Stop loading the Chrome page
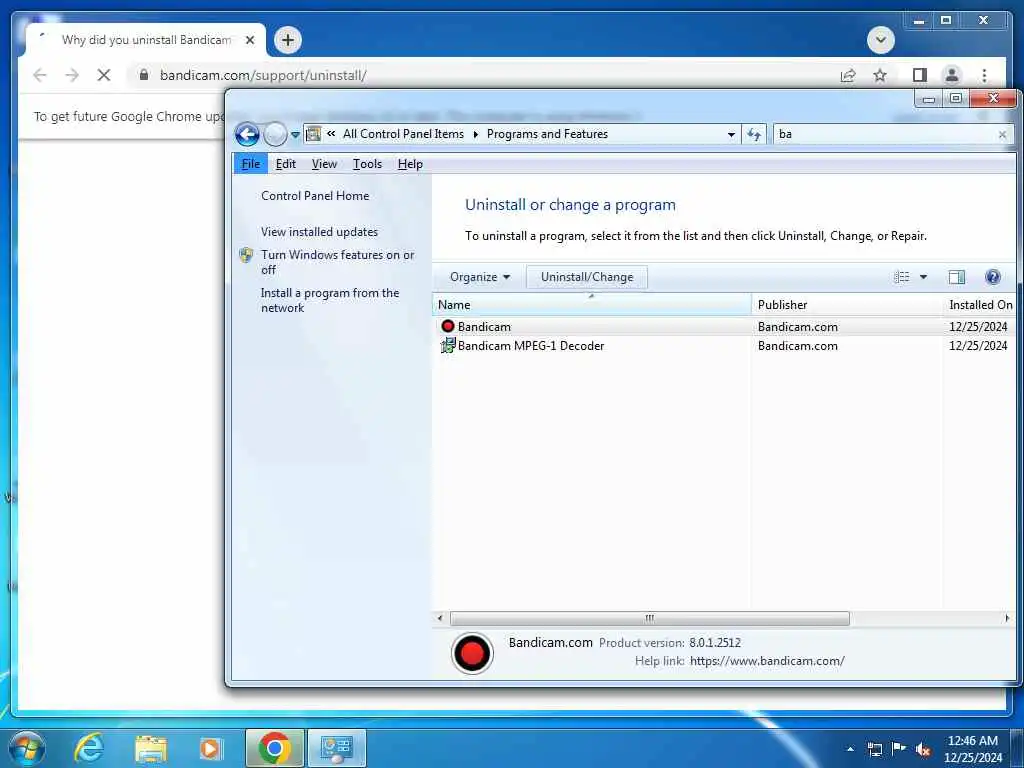 tap(104, 75)
